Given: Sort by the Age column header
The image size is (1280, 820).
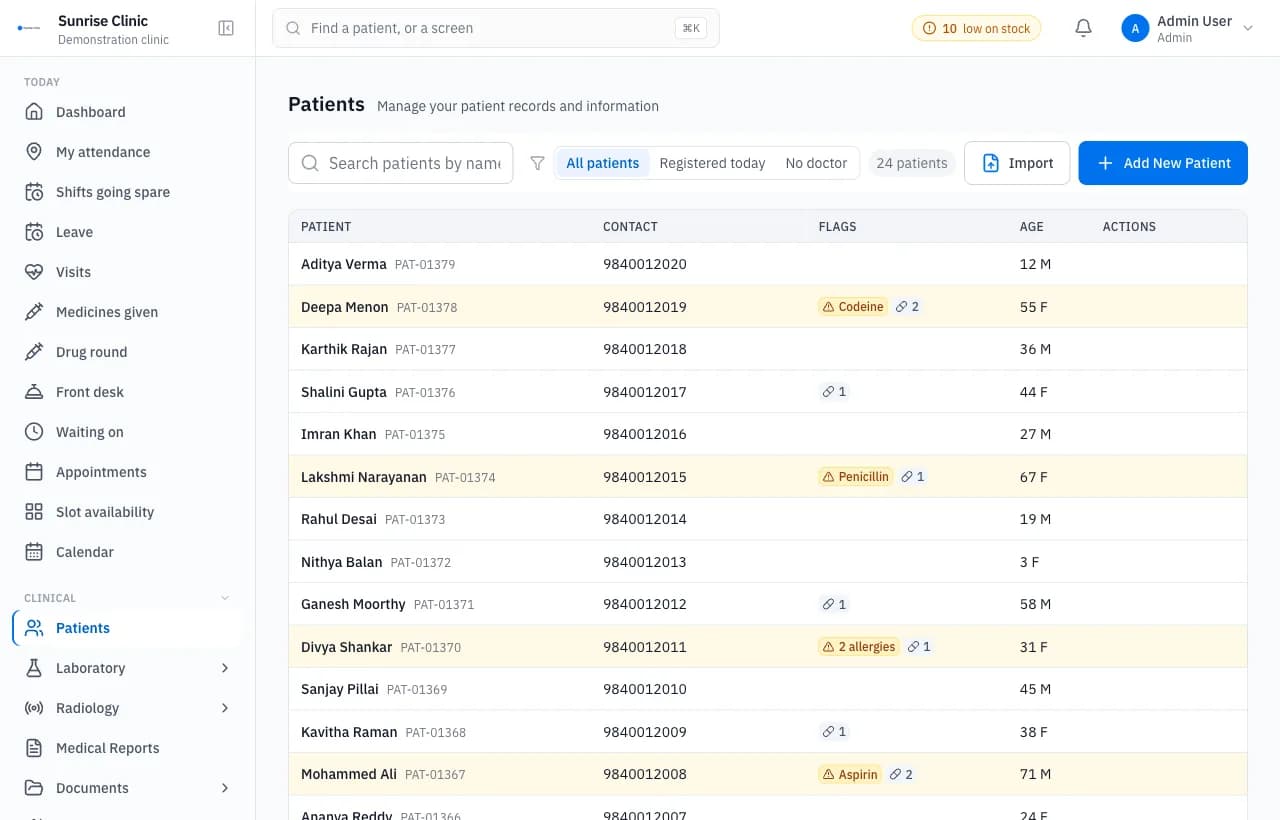Looking at the screenshot, I should pyautogui.click(x=1031, y=227).
